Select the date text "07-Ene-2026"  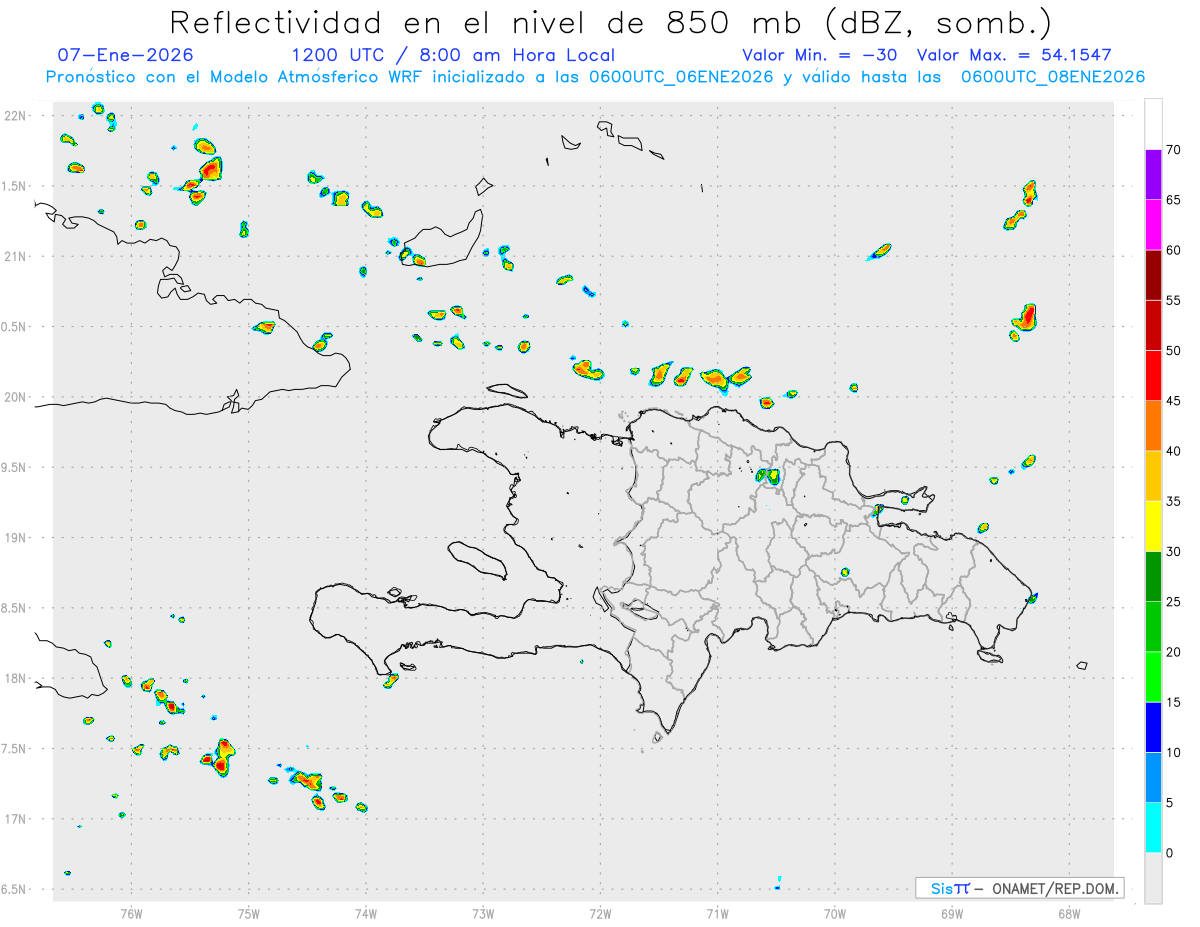pos(126,55)
